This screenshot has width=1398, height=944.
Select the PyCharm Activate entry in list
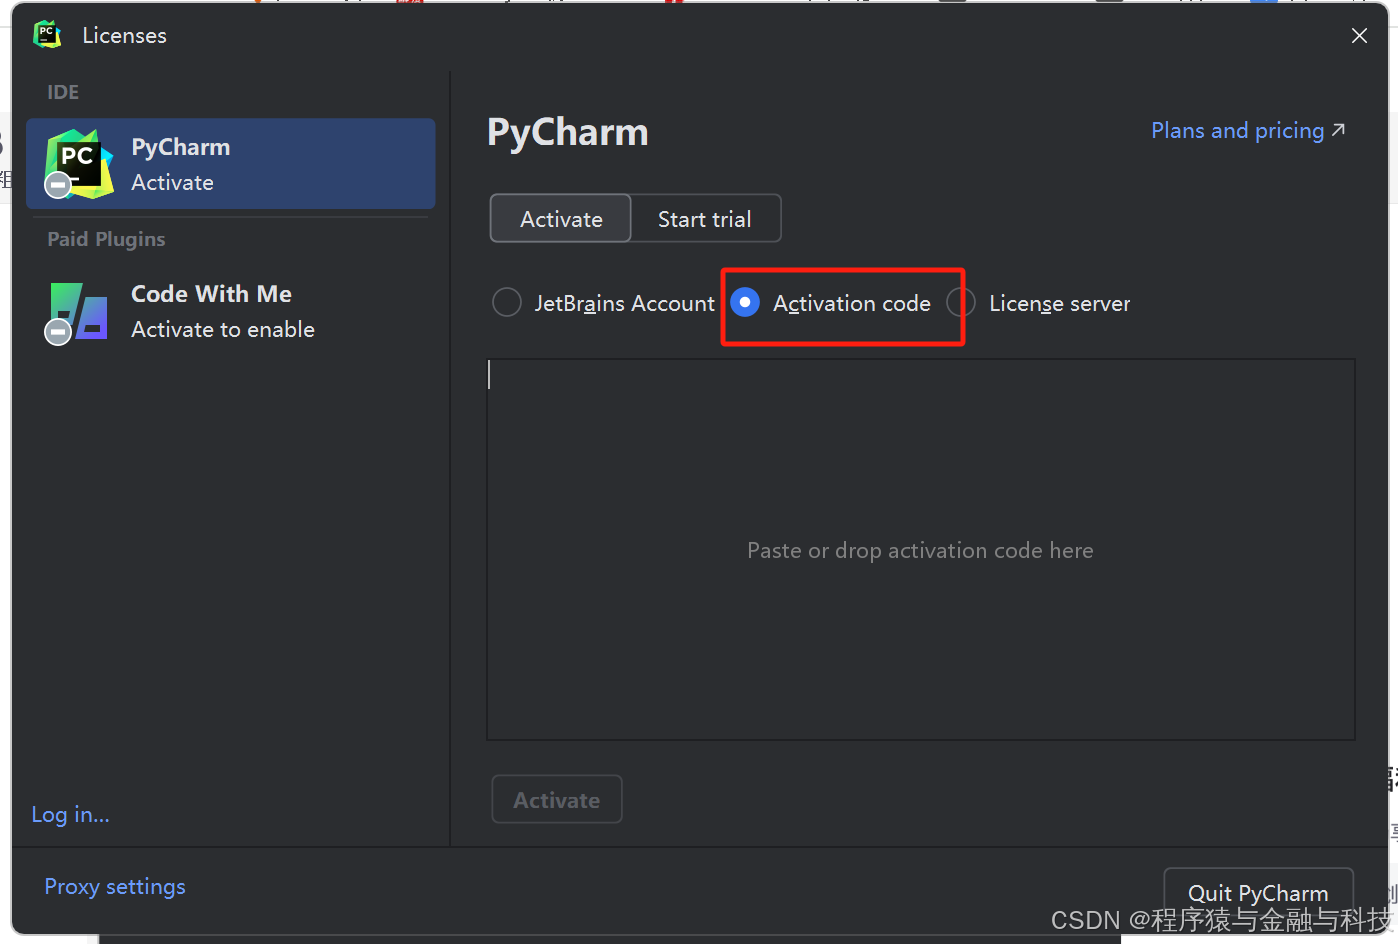pos(231,164)
